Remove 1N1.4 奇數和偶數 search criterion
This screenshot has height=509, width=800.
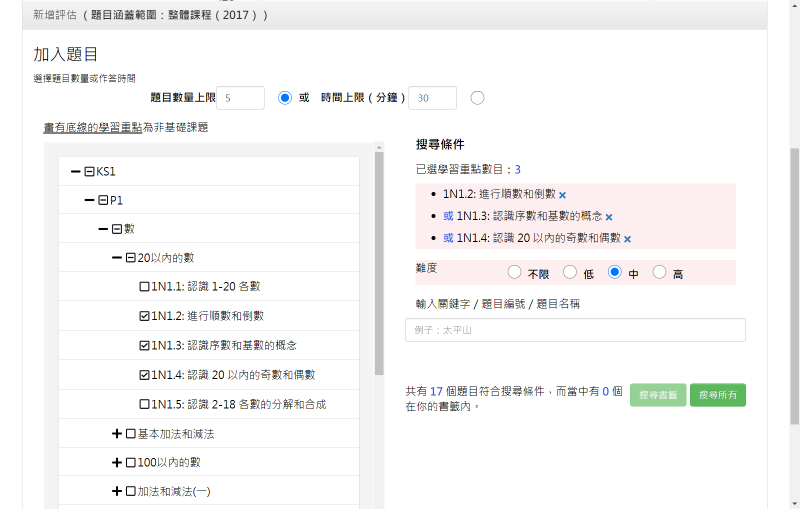coord(627,239)
